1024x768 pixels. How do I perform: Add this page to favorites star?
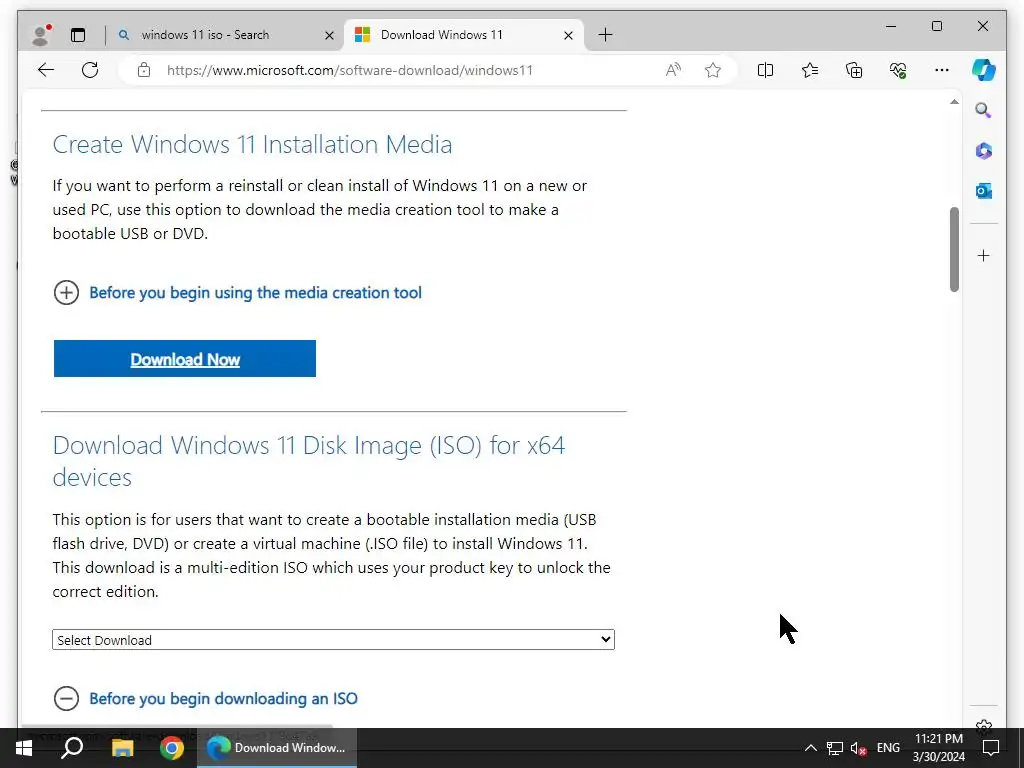[x=712, y=70]
